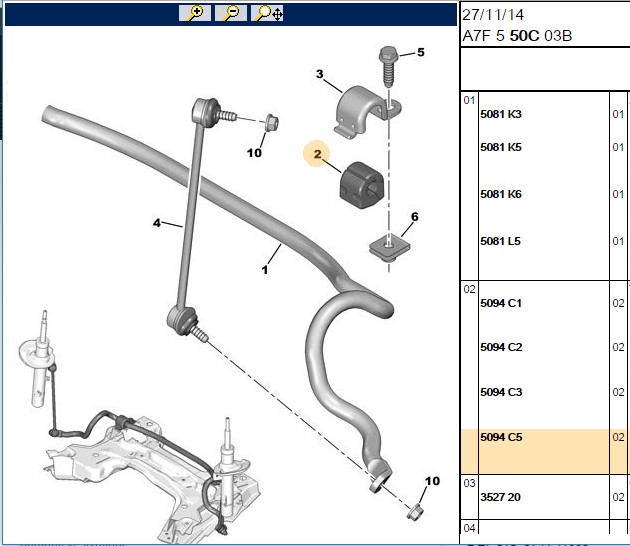Open part number 5081 K3
The height and width of the screenshot is (546, 630).
(x=501, y=114)
